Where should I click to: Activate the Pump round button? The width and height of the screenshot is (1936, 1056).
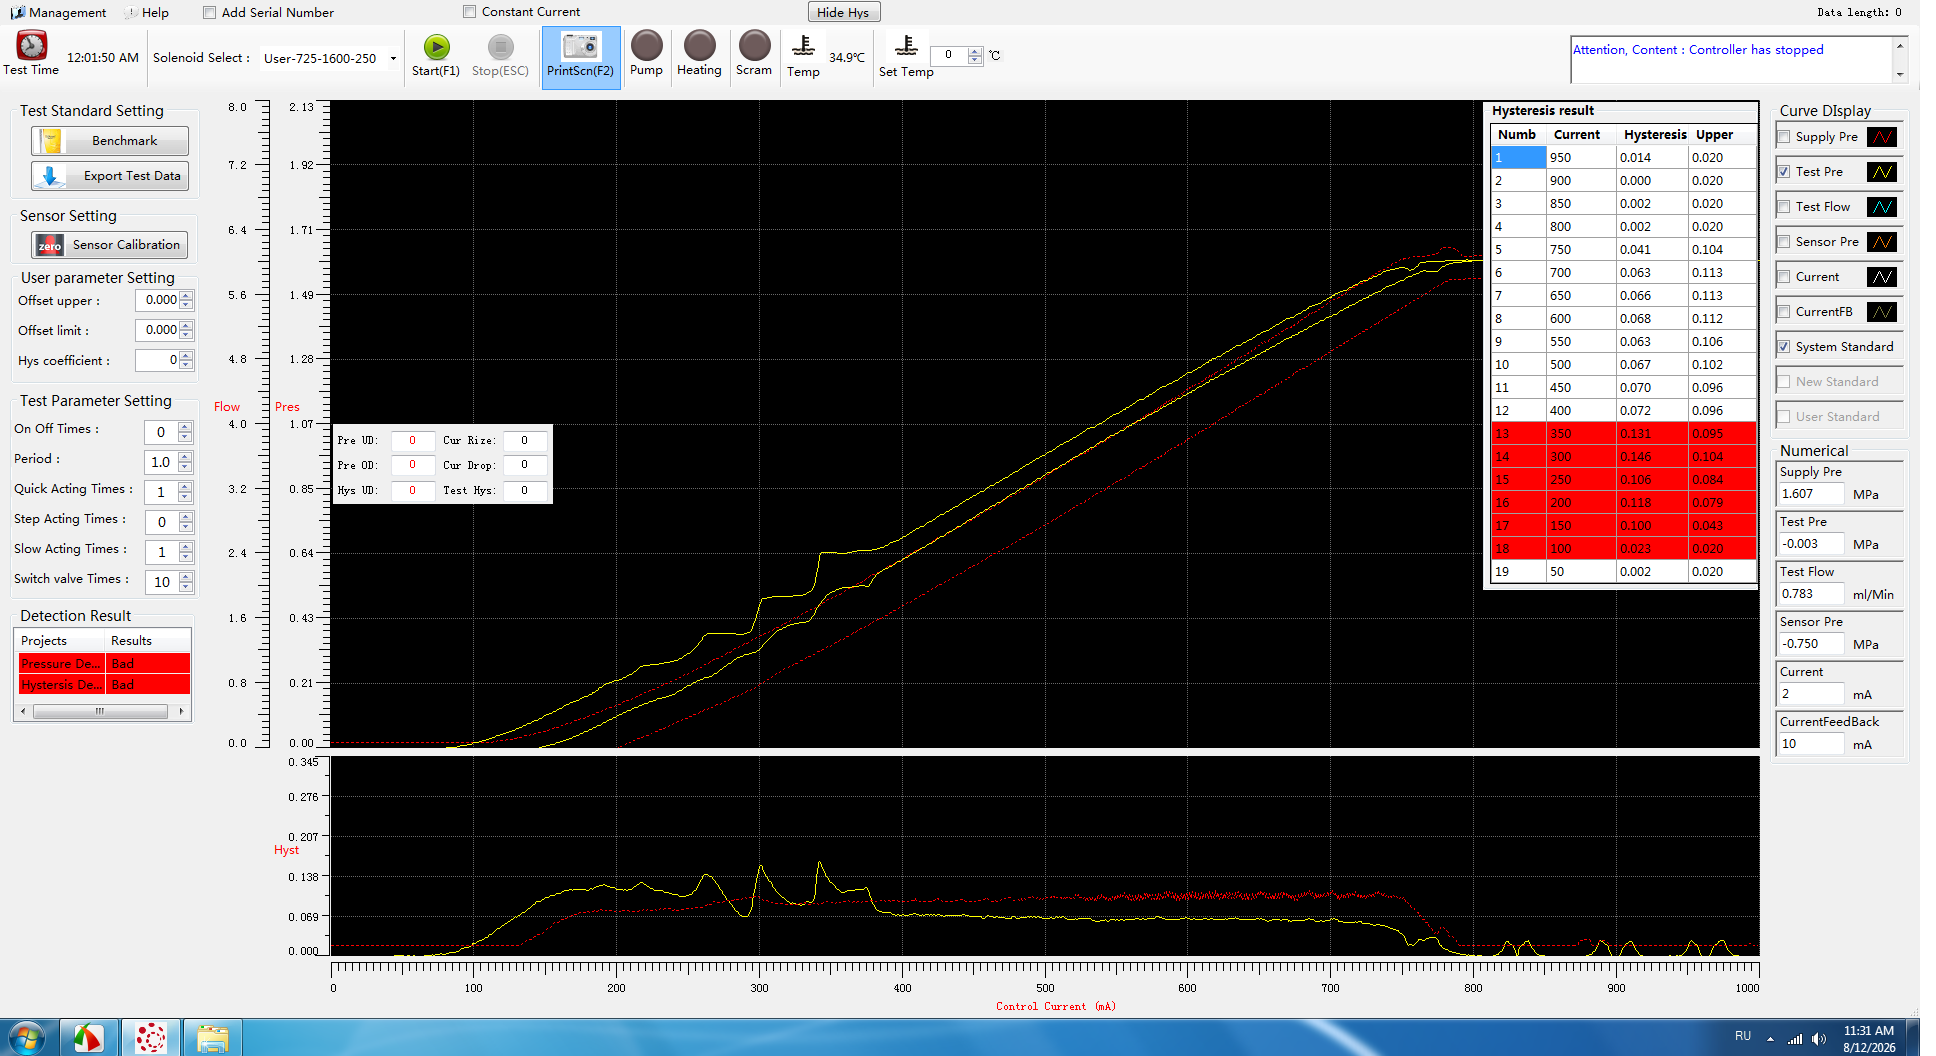[646, 45]
